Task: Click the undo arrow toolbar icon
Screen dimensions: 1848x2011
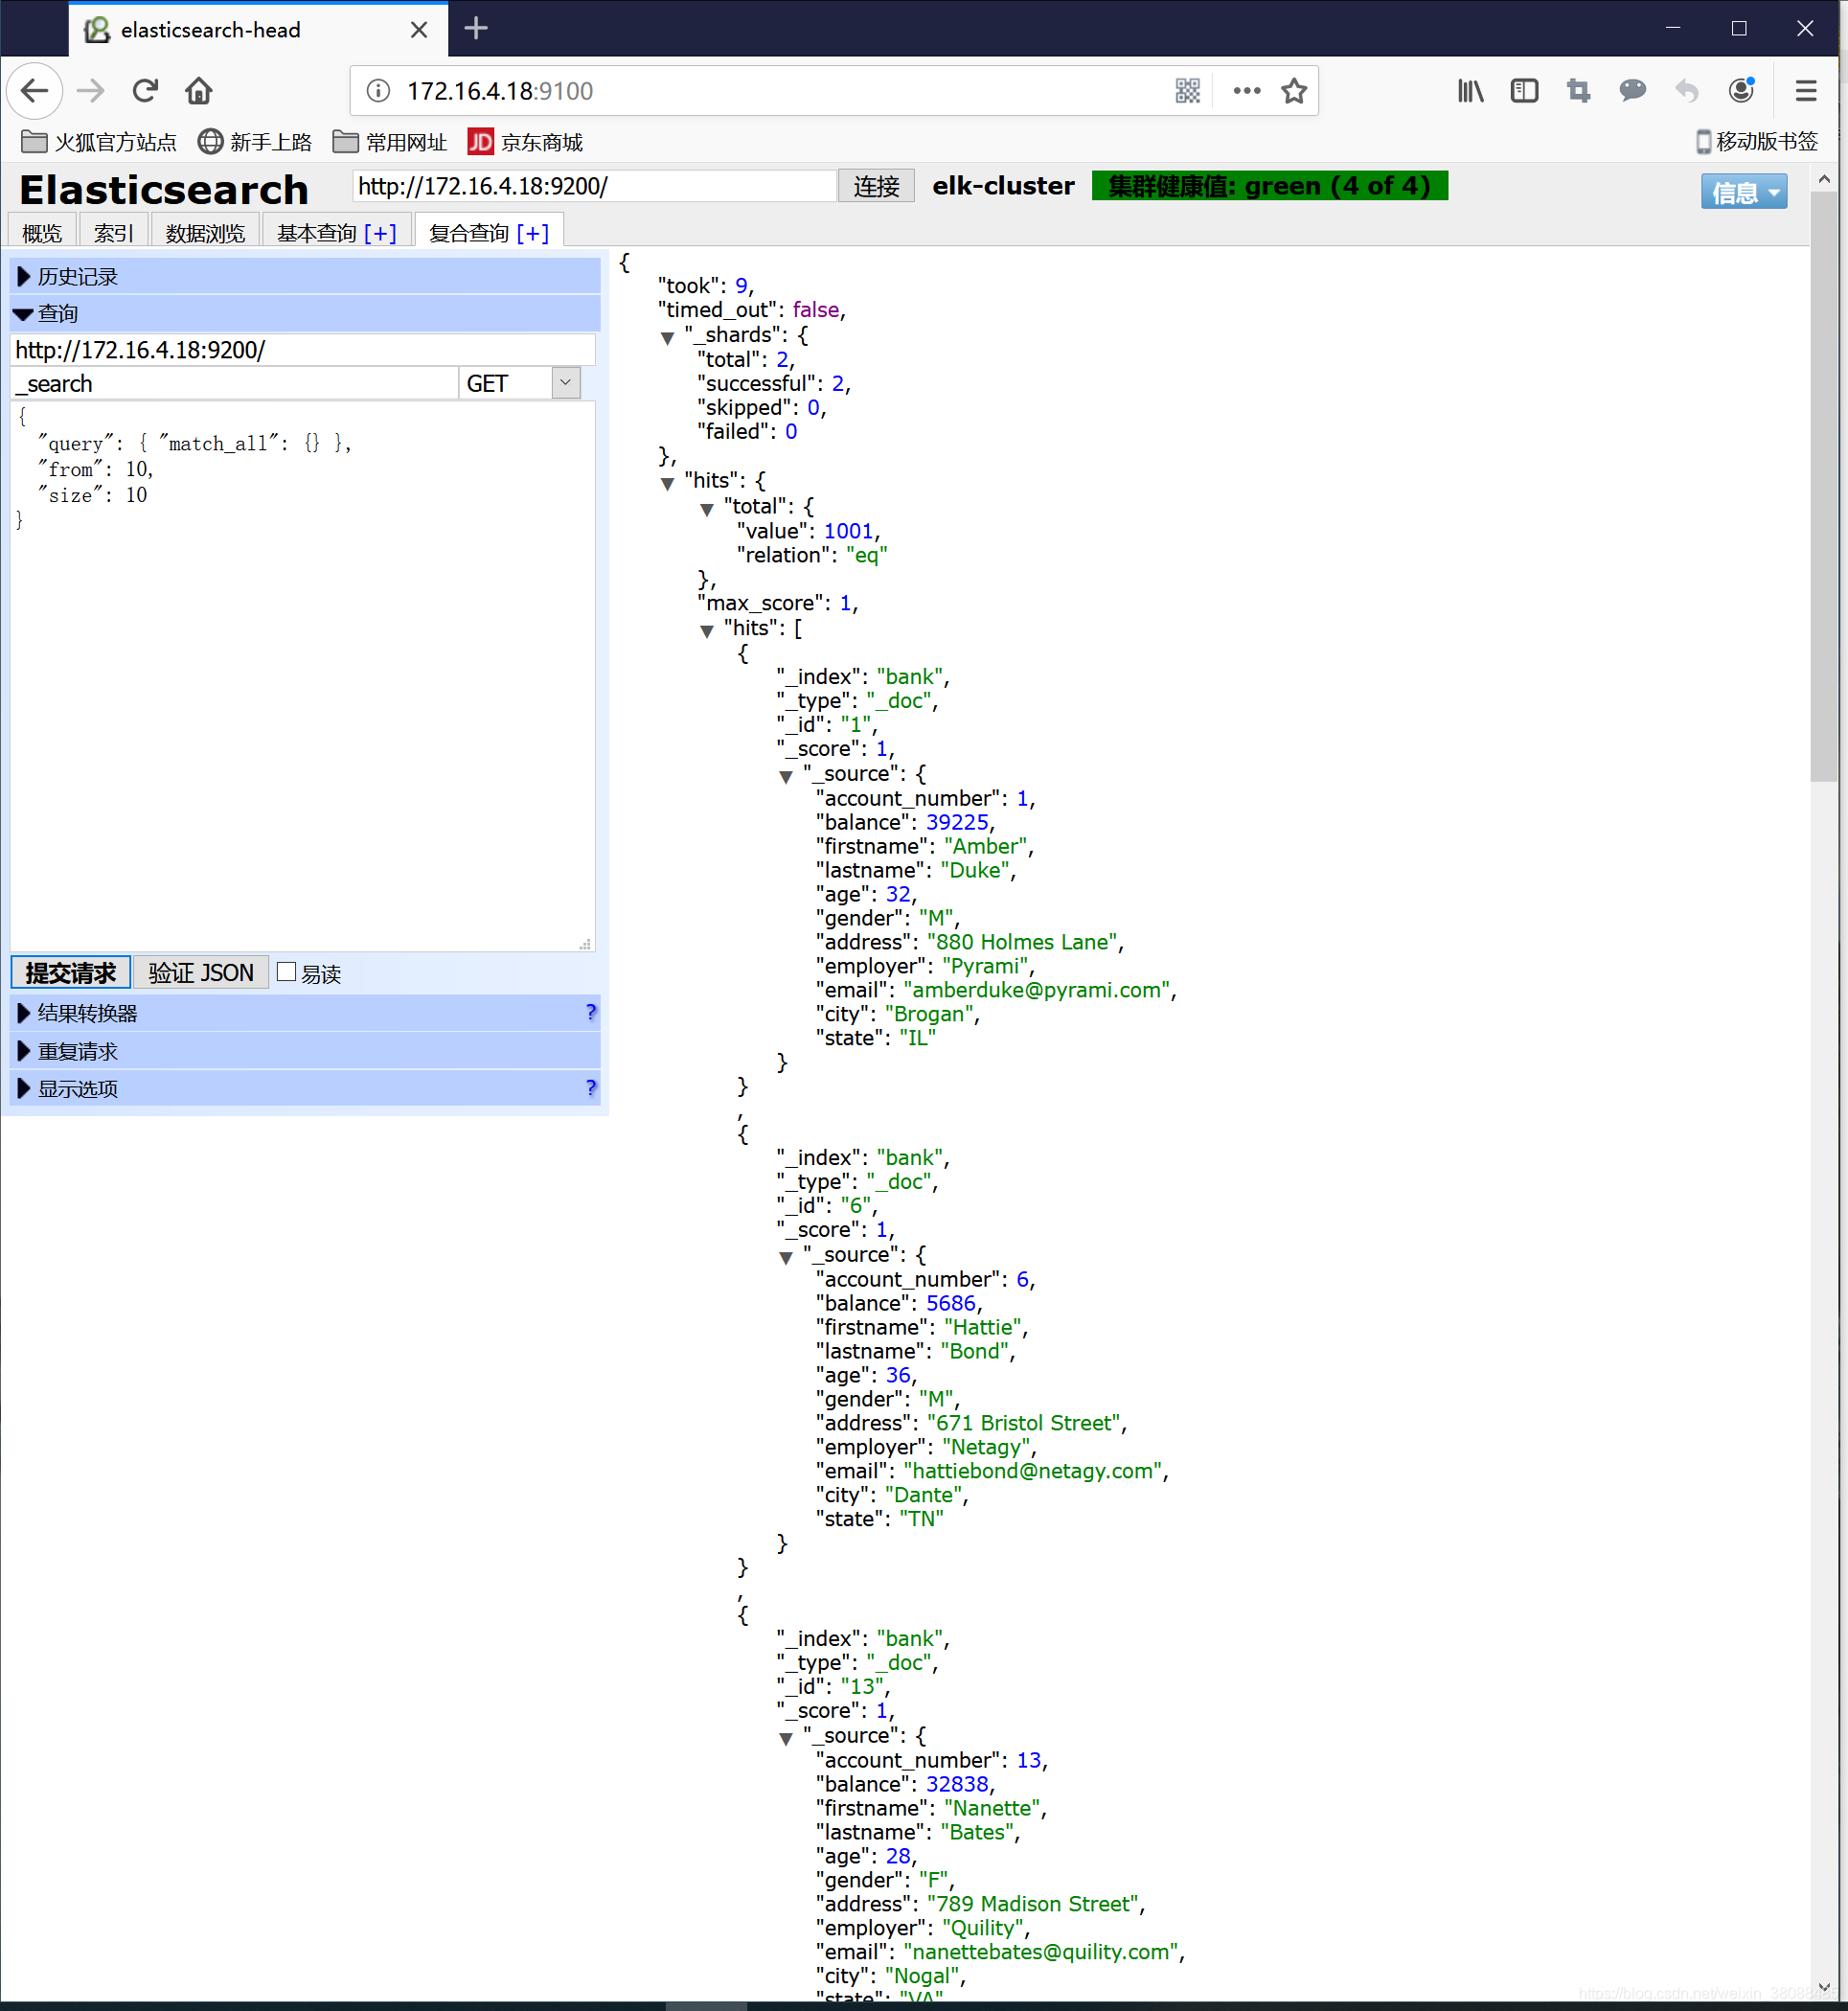Action: [x=1687, y=91]
